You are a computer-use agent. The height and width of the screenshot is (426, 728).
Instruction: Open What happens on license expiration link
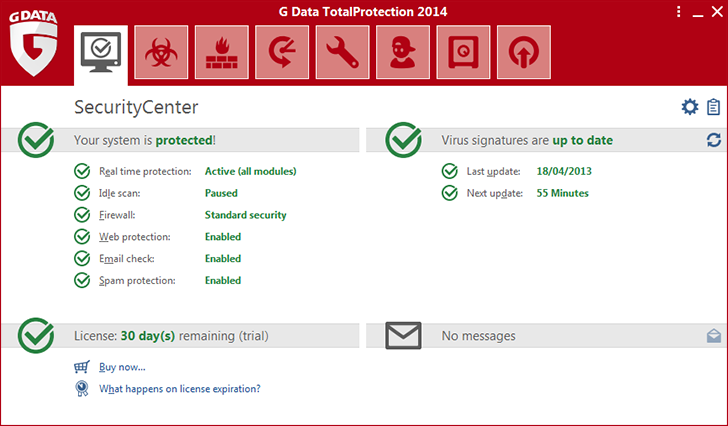click(x=180, y=389)
